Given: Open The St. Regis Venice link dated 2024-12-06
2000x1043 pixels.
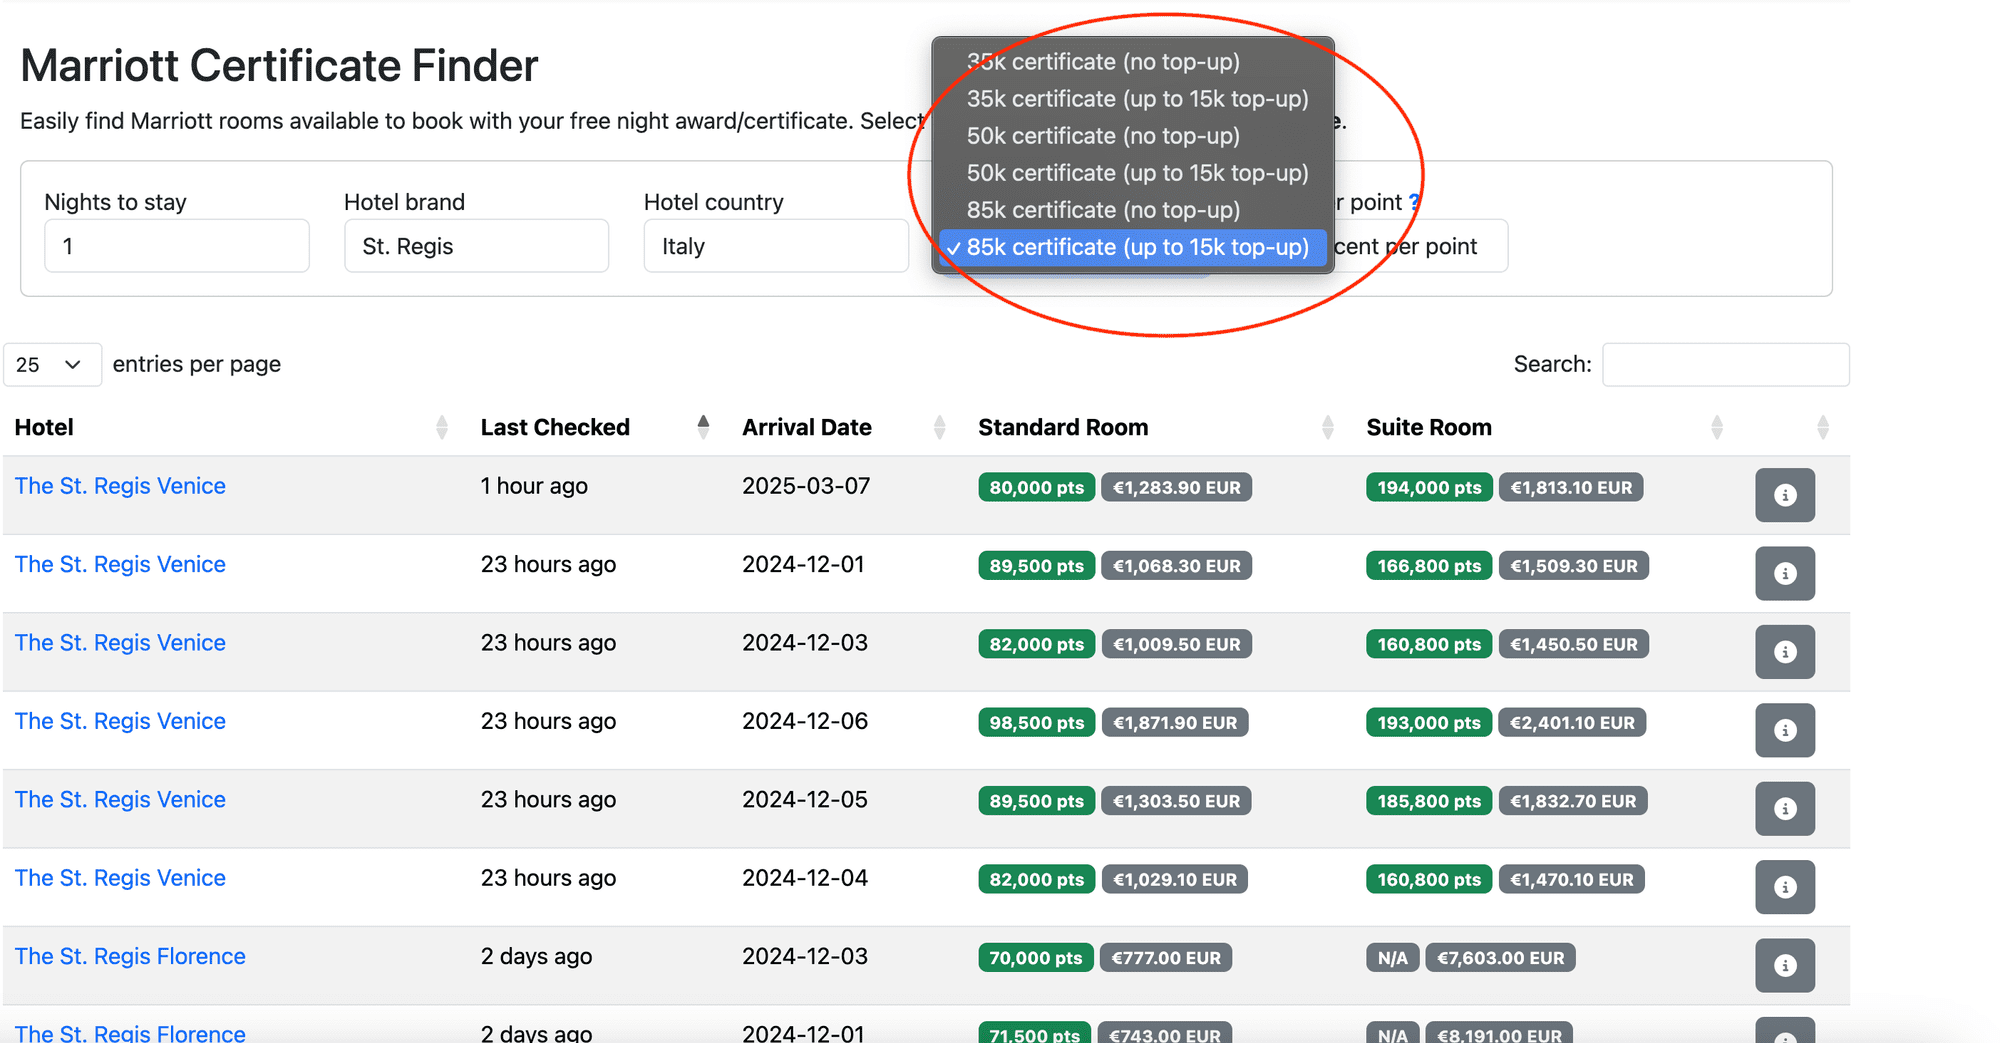Looking at the screenshot, I should [x=120, y=721].
